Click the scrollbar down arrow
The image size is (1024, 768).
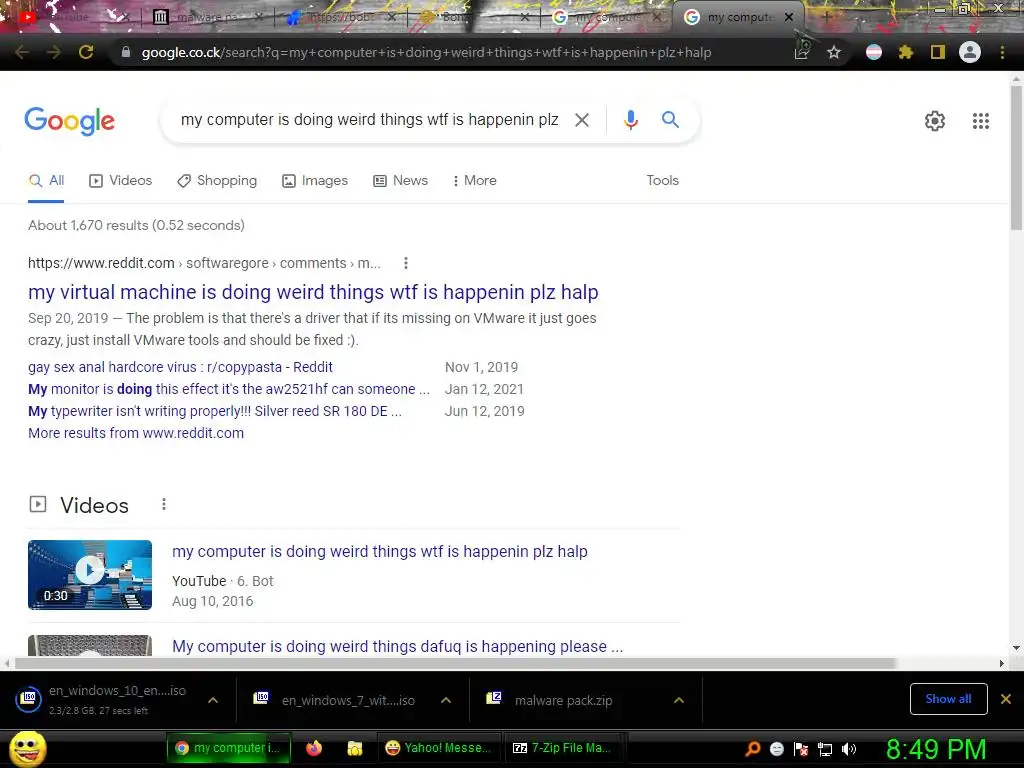coord(1016,648)
